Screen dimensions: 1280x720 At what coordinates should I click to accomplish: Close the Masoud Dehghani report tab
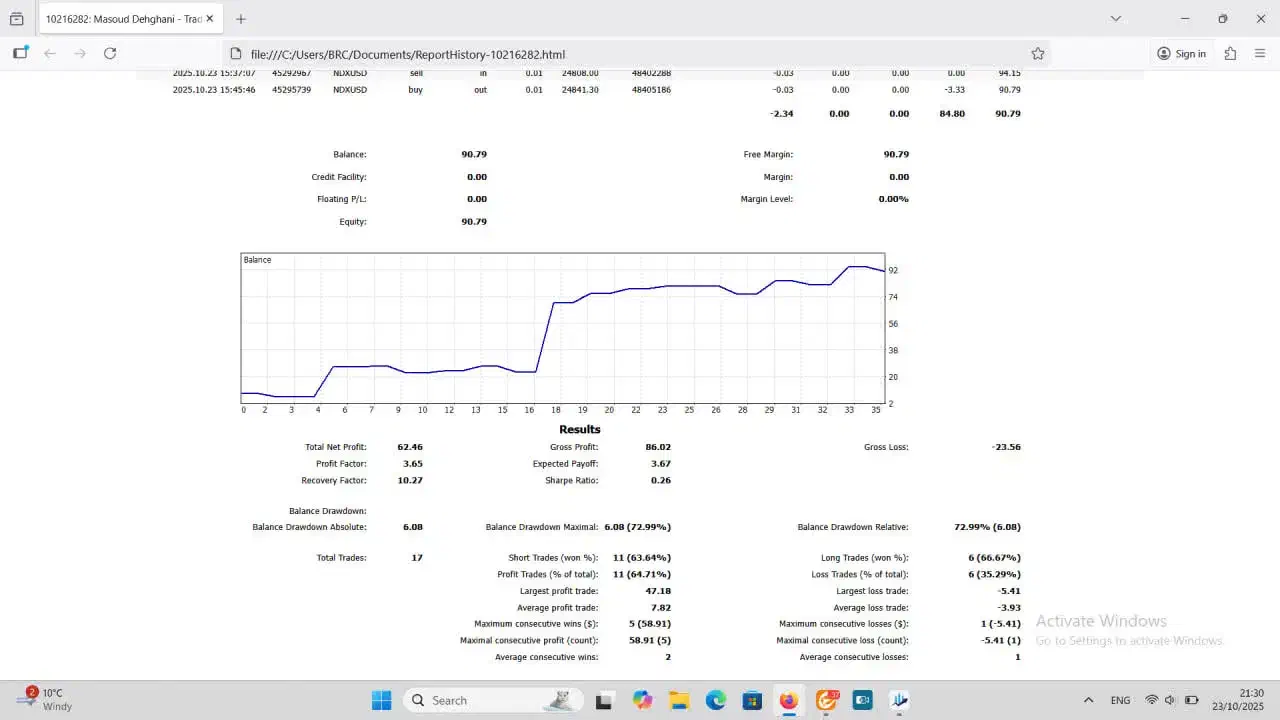tap(210, 19)
